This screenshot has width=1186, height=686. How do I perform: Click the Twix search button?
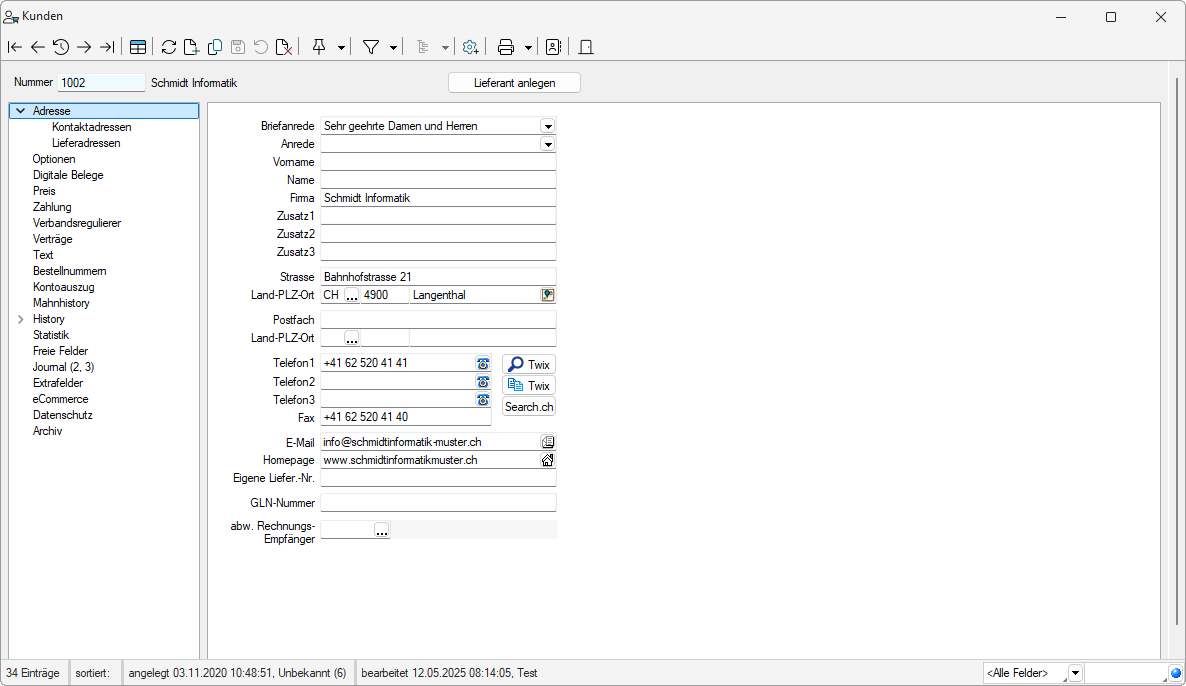(x=529, y=365)
